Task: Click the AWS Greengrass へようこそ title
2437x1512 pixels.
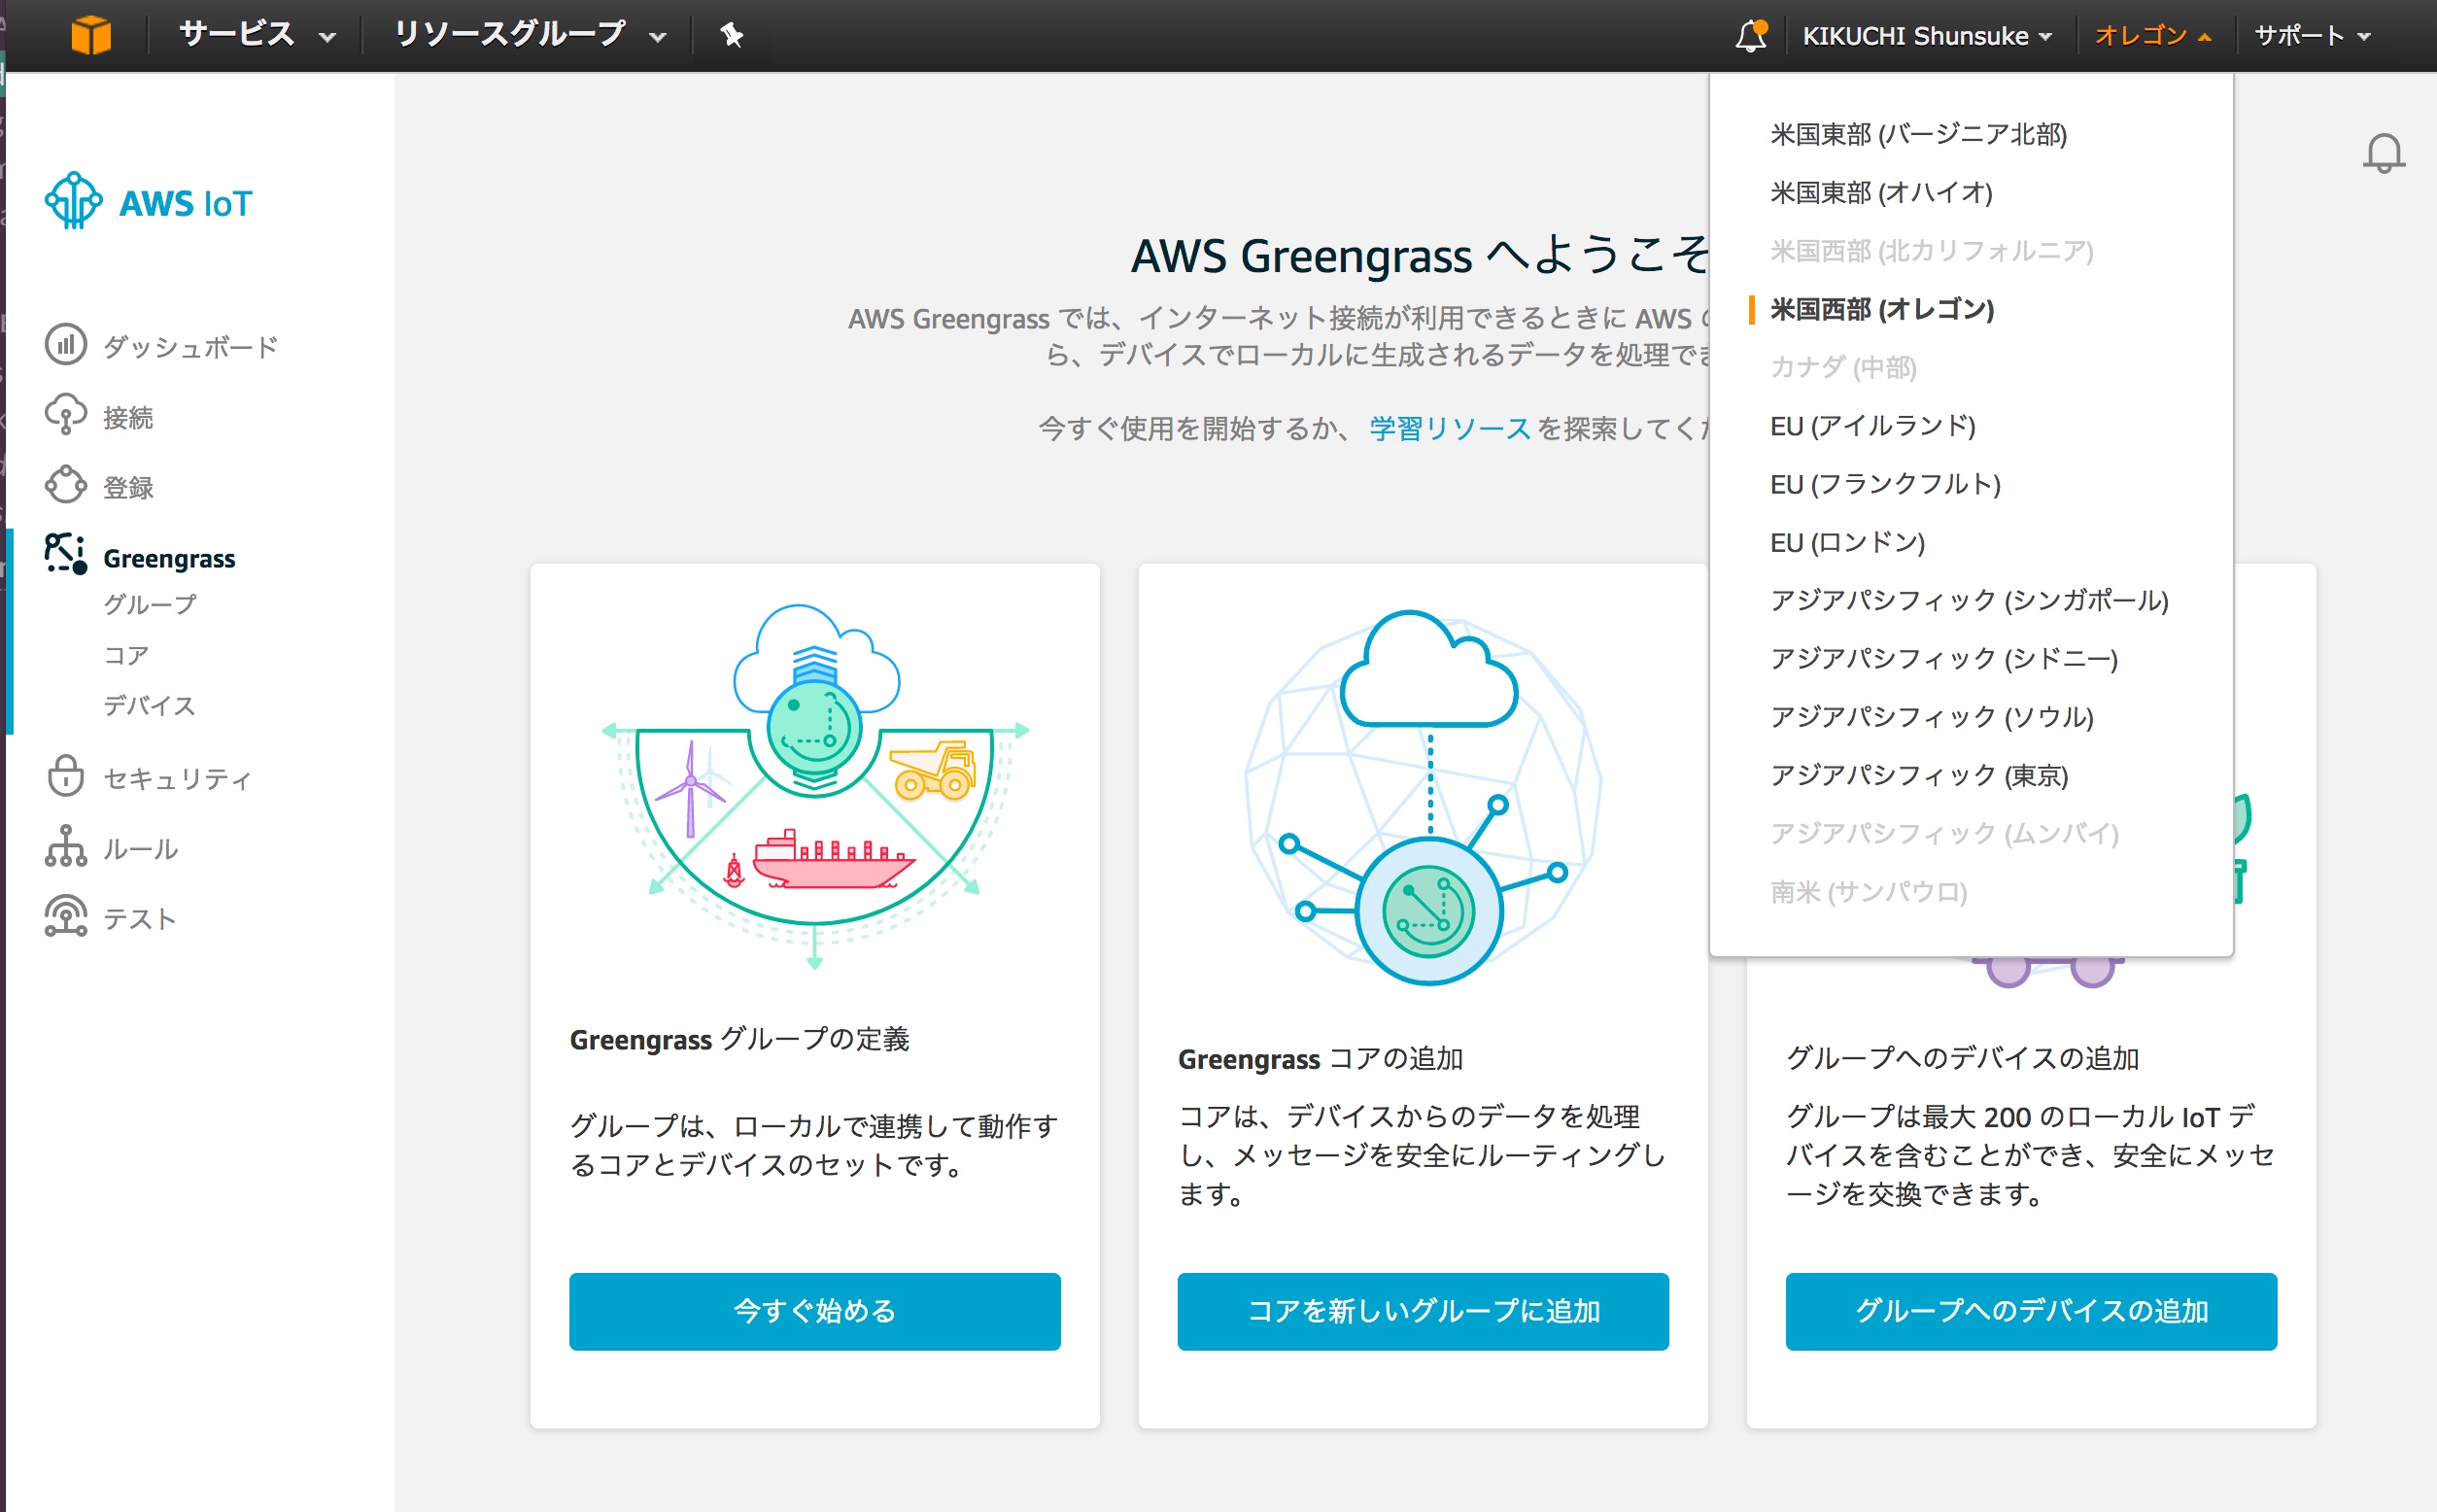Action: tap(1420, 255)
